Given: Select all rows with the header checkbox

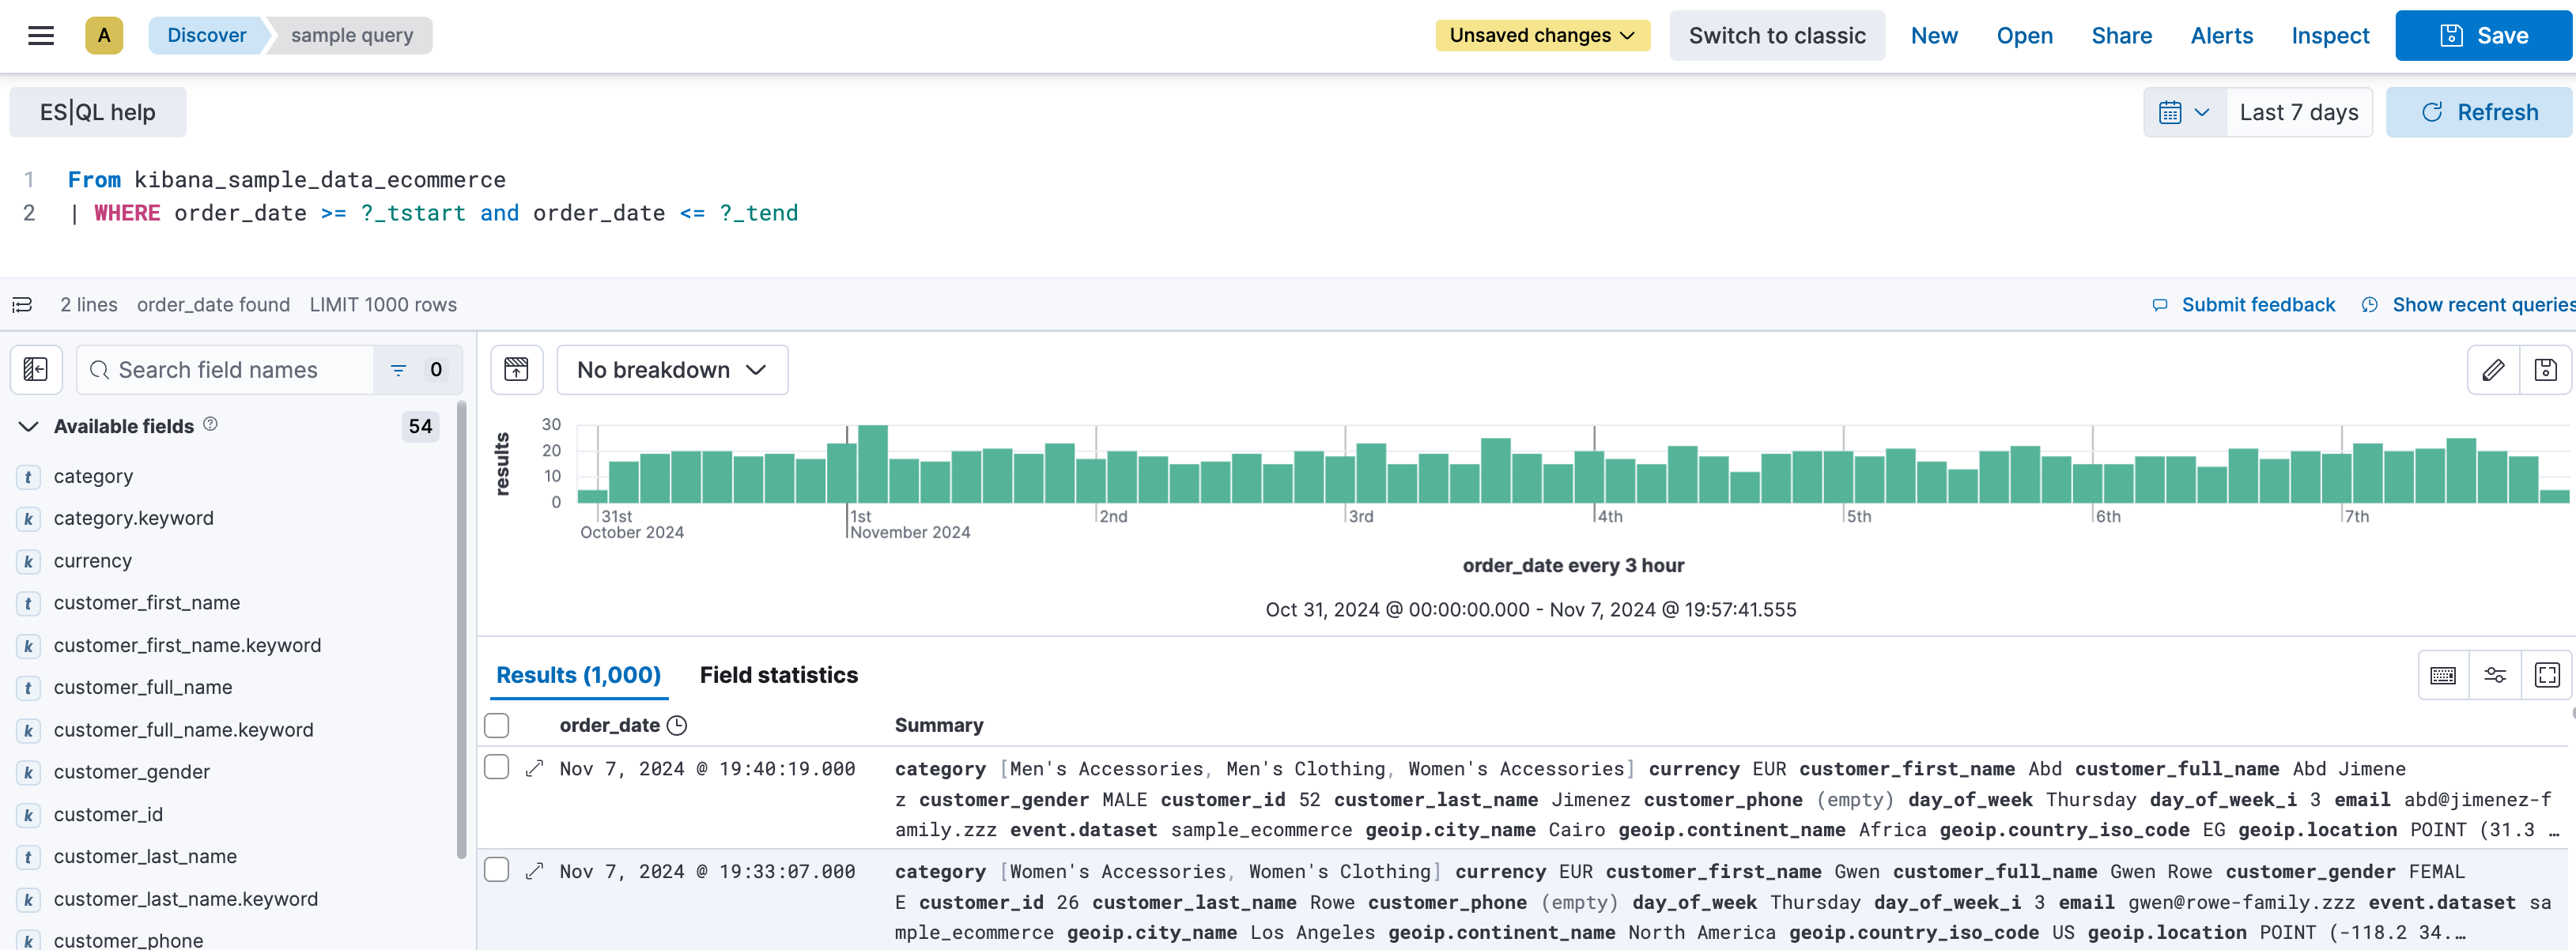Looking at the screenshot, I should pos(497,724).
